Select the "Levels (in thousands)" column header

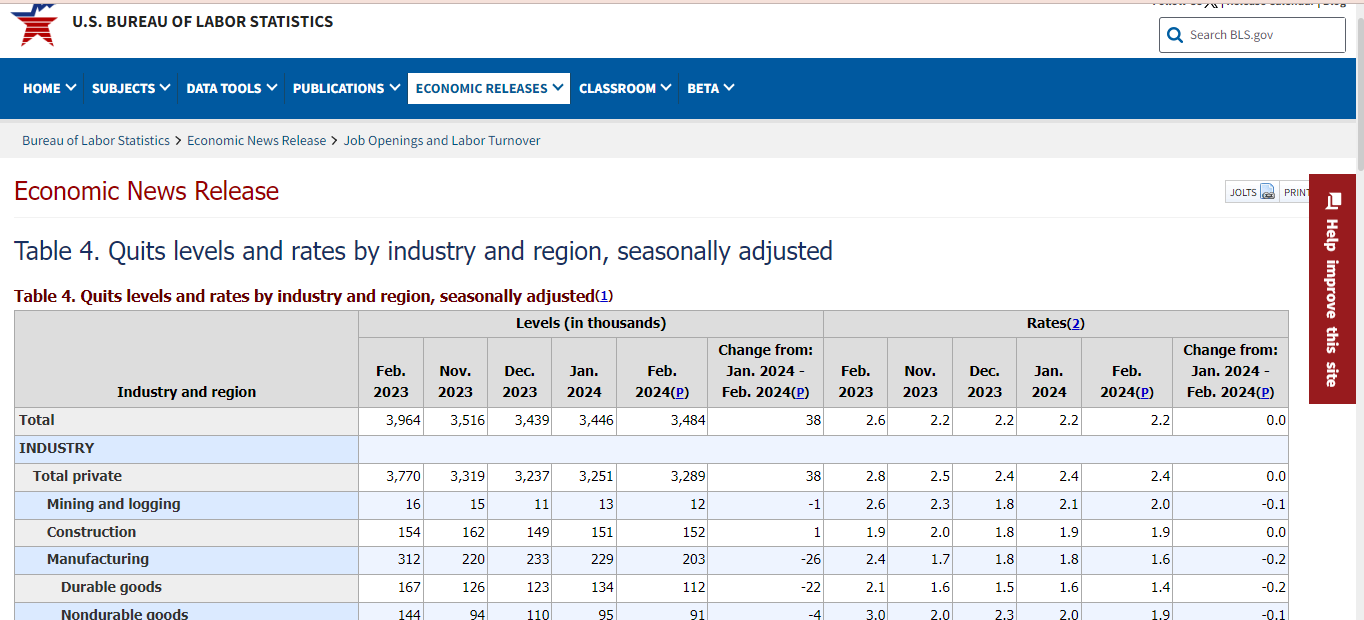coord(591,323)
